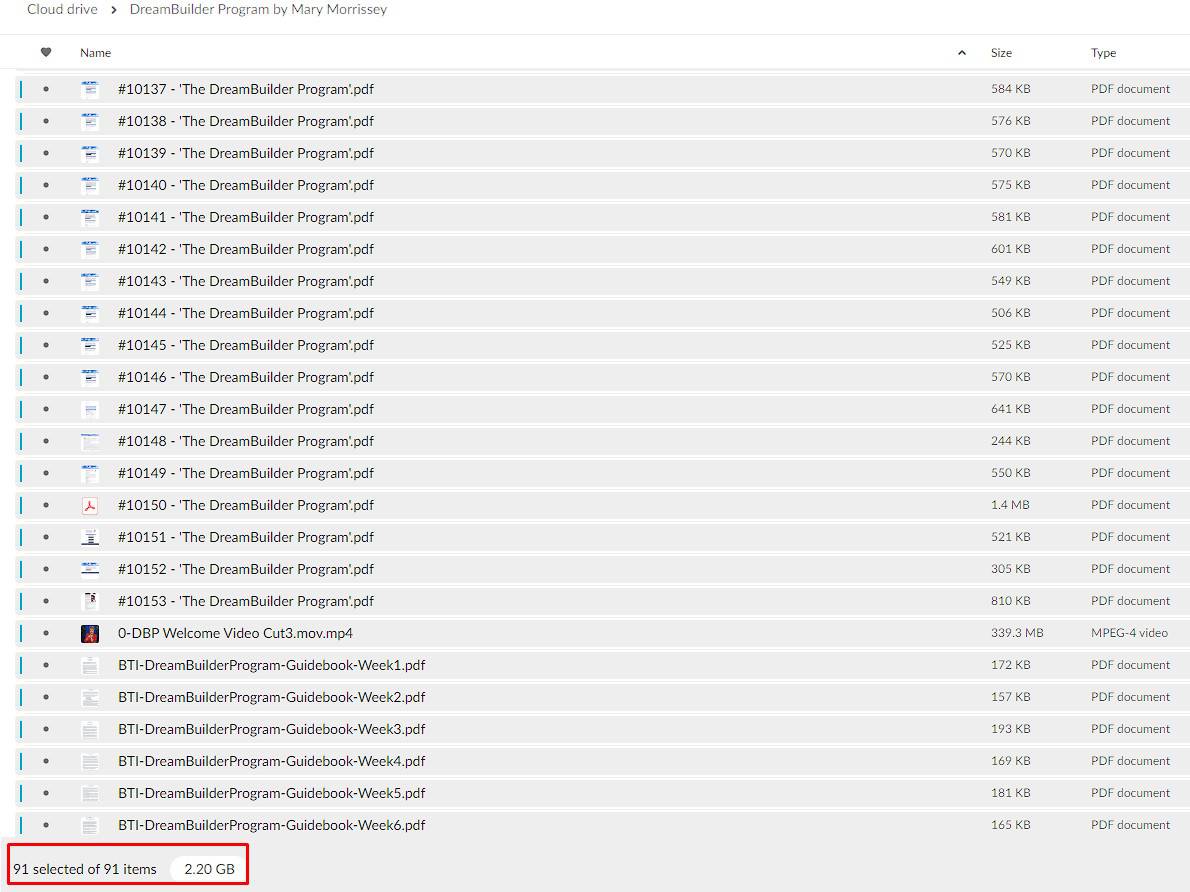Click the "575 KB" size of #10140

pos(1011,184)
